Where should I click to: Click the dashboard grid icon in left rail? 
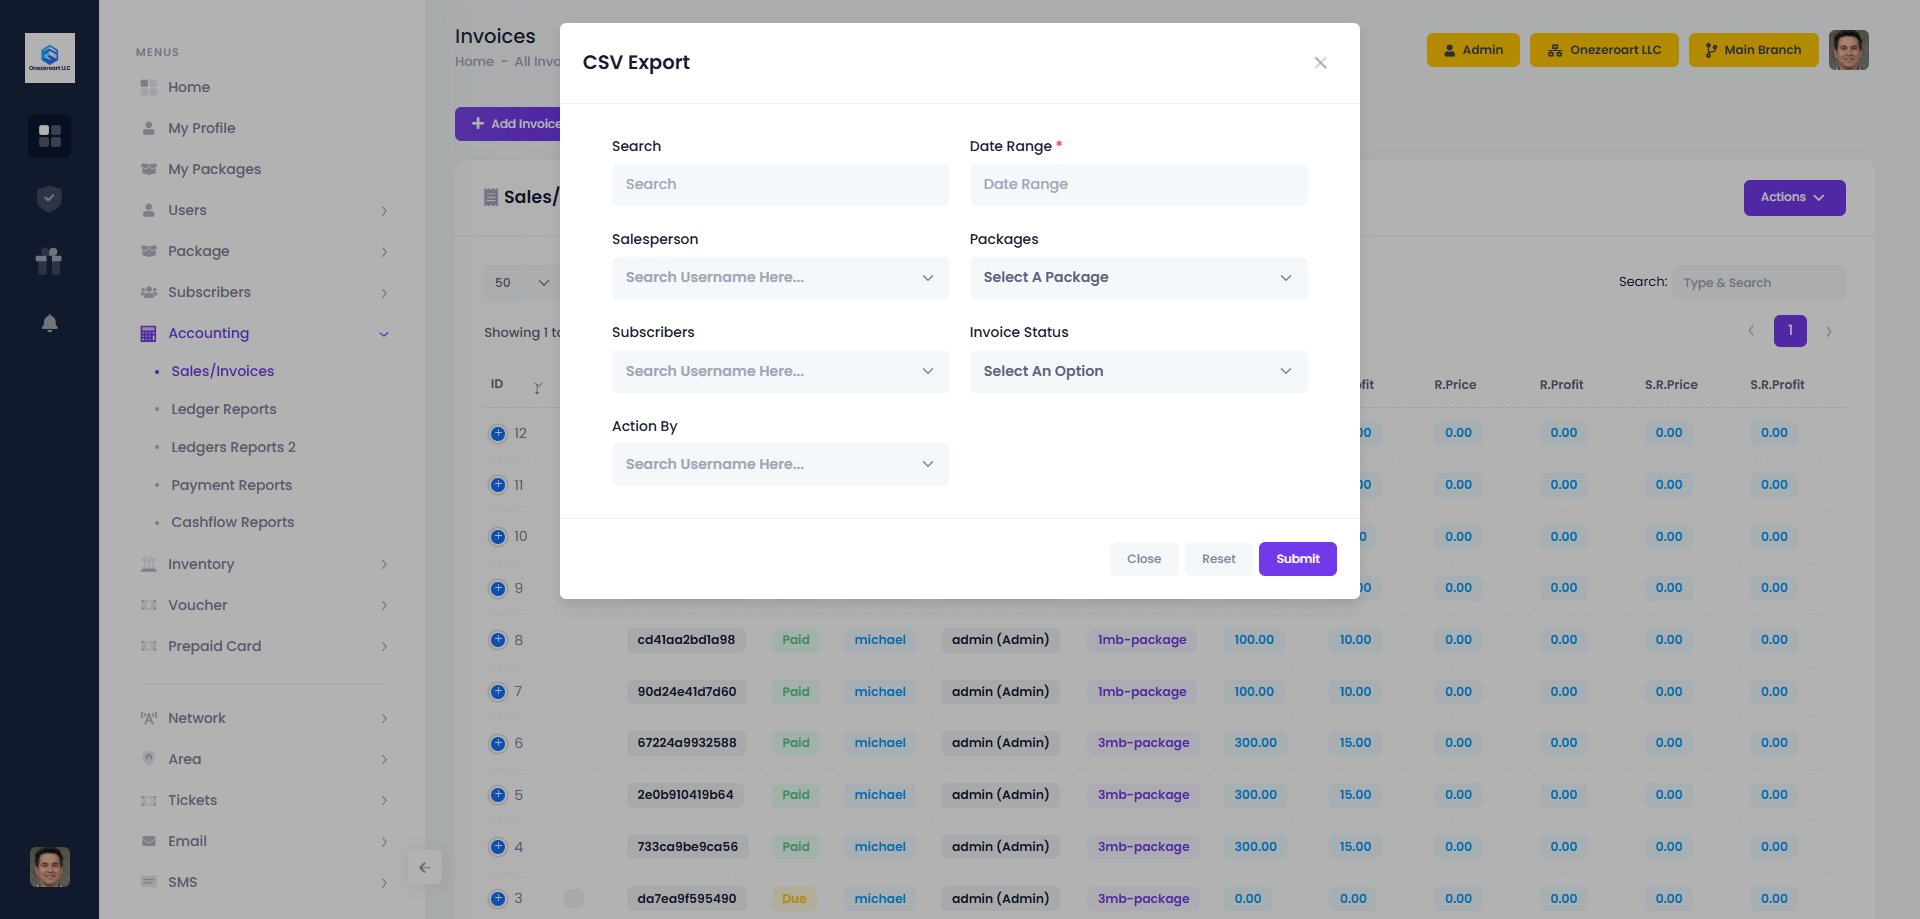pyautogui.click(x=49, y=135)
